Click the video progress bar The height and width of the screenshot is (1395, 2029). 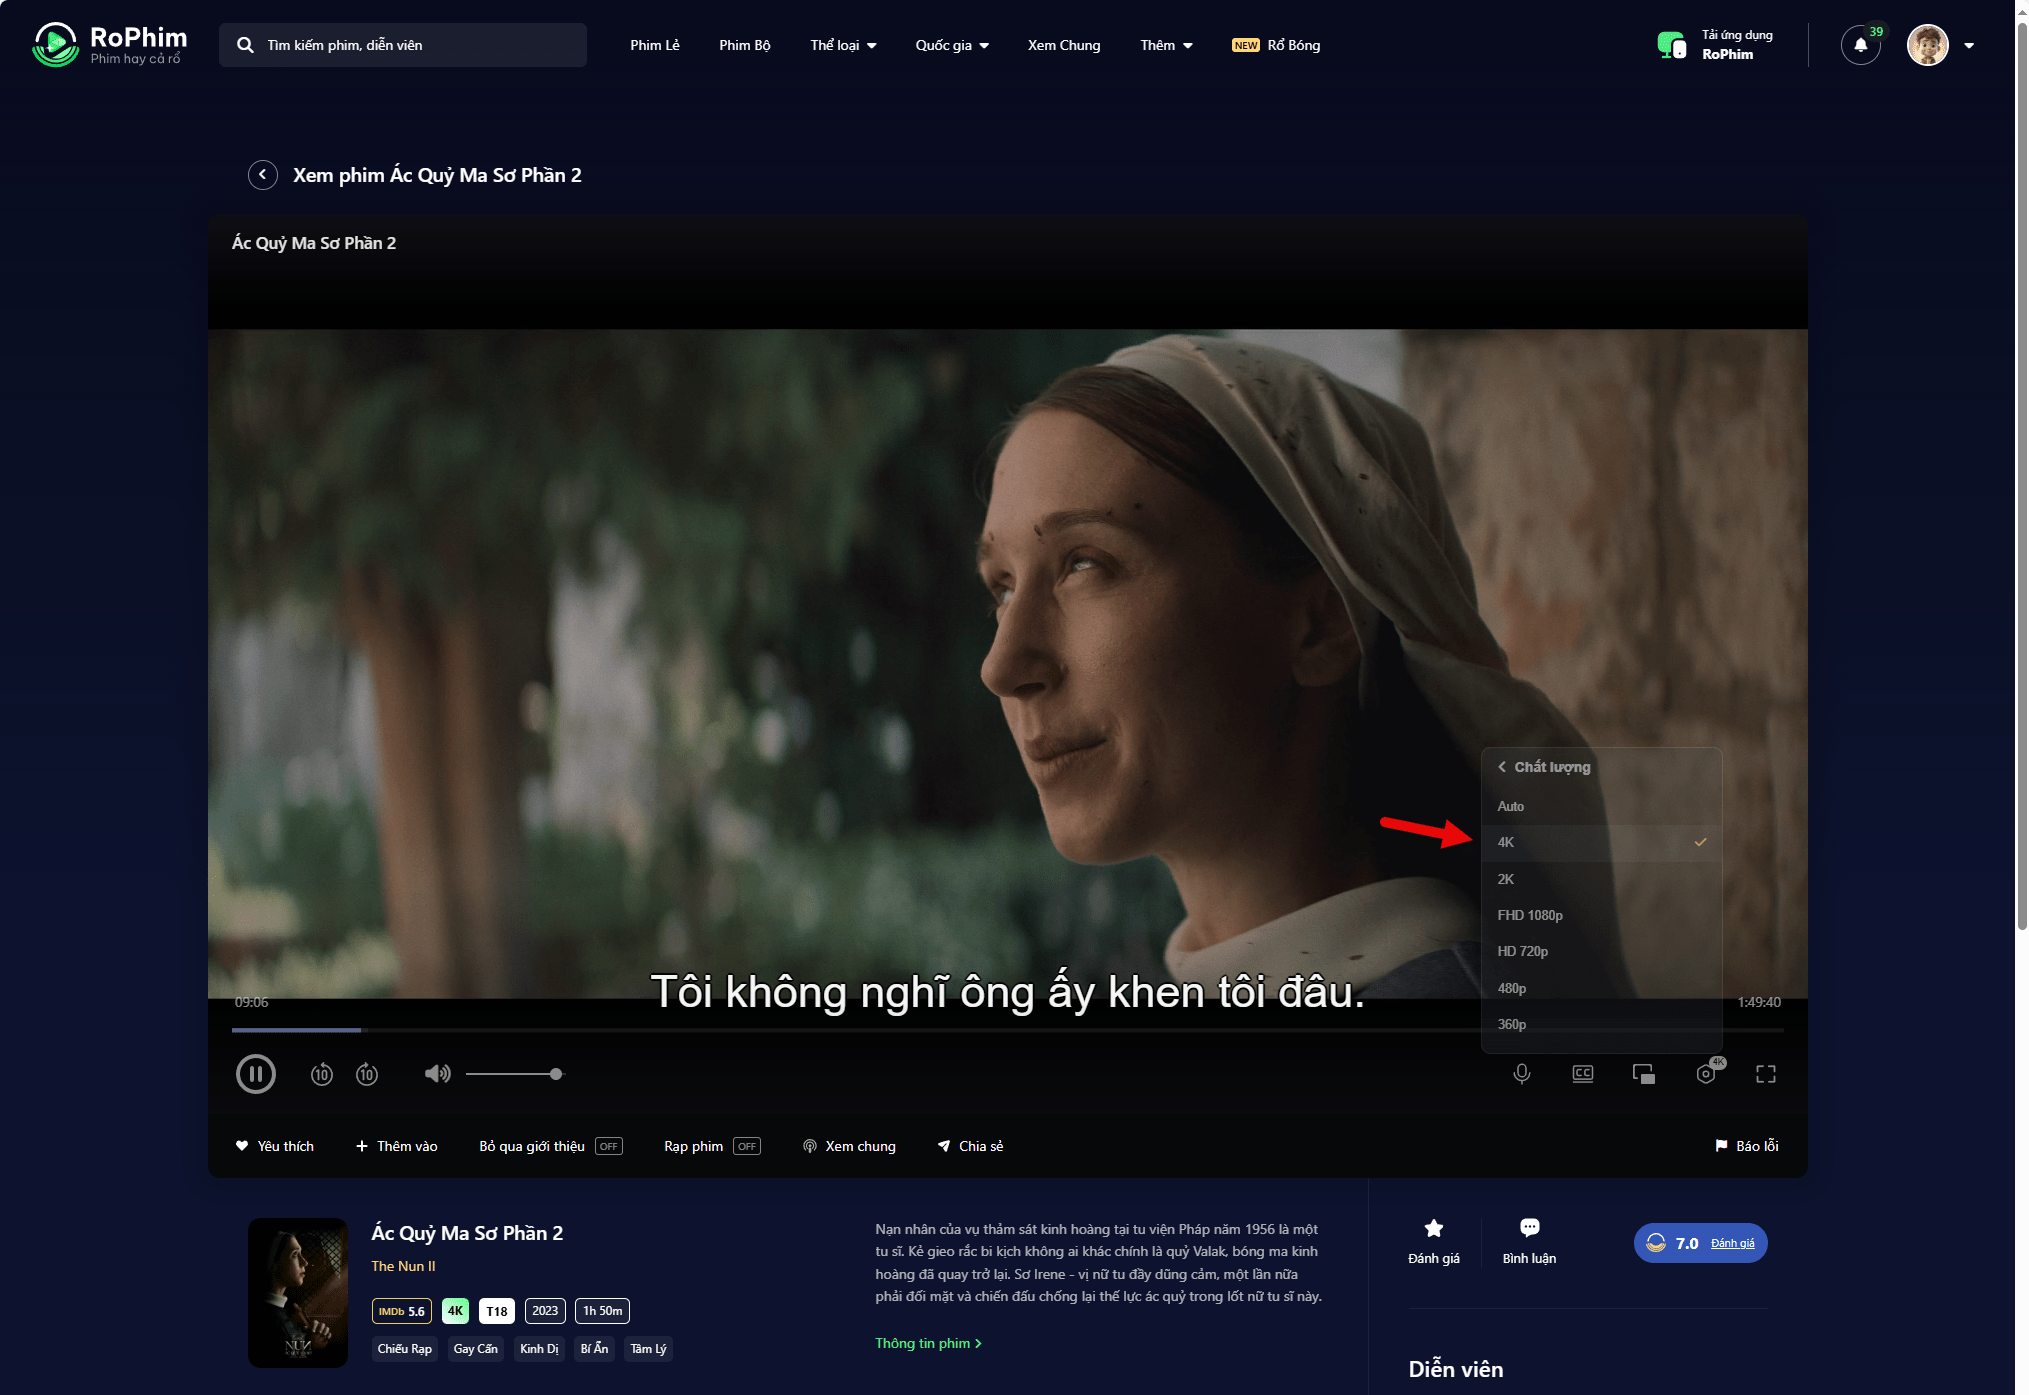(x=1008, y=1029)
